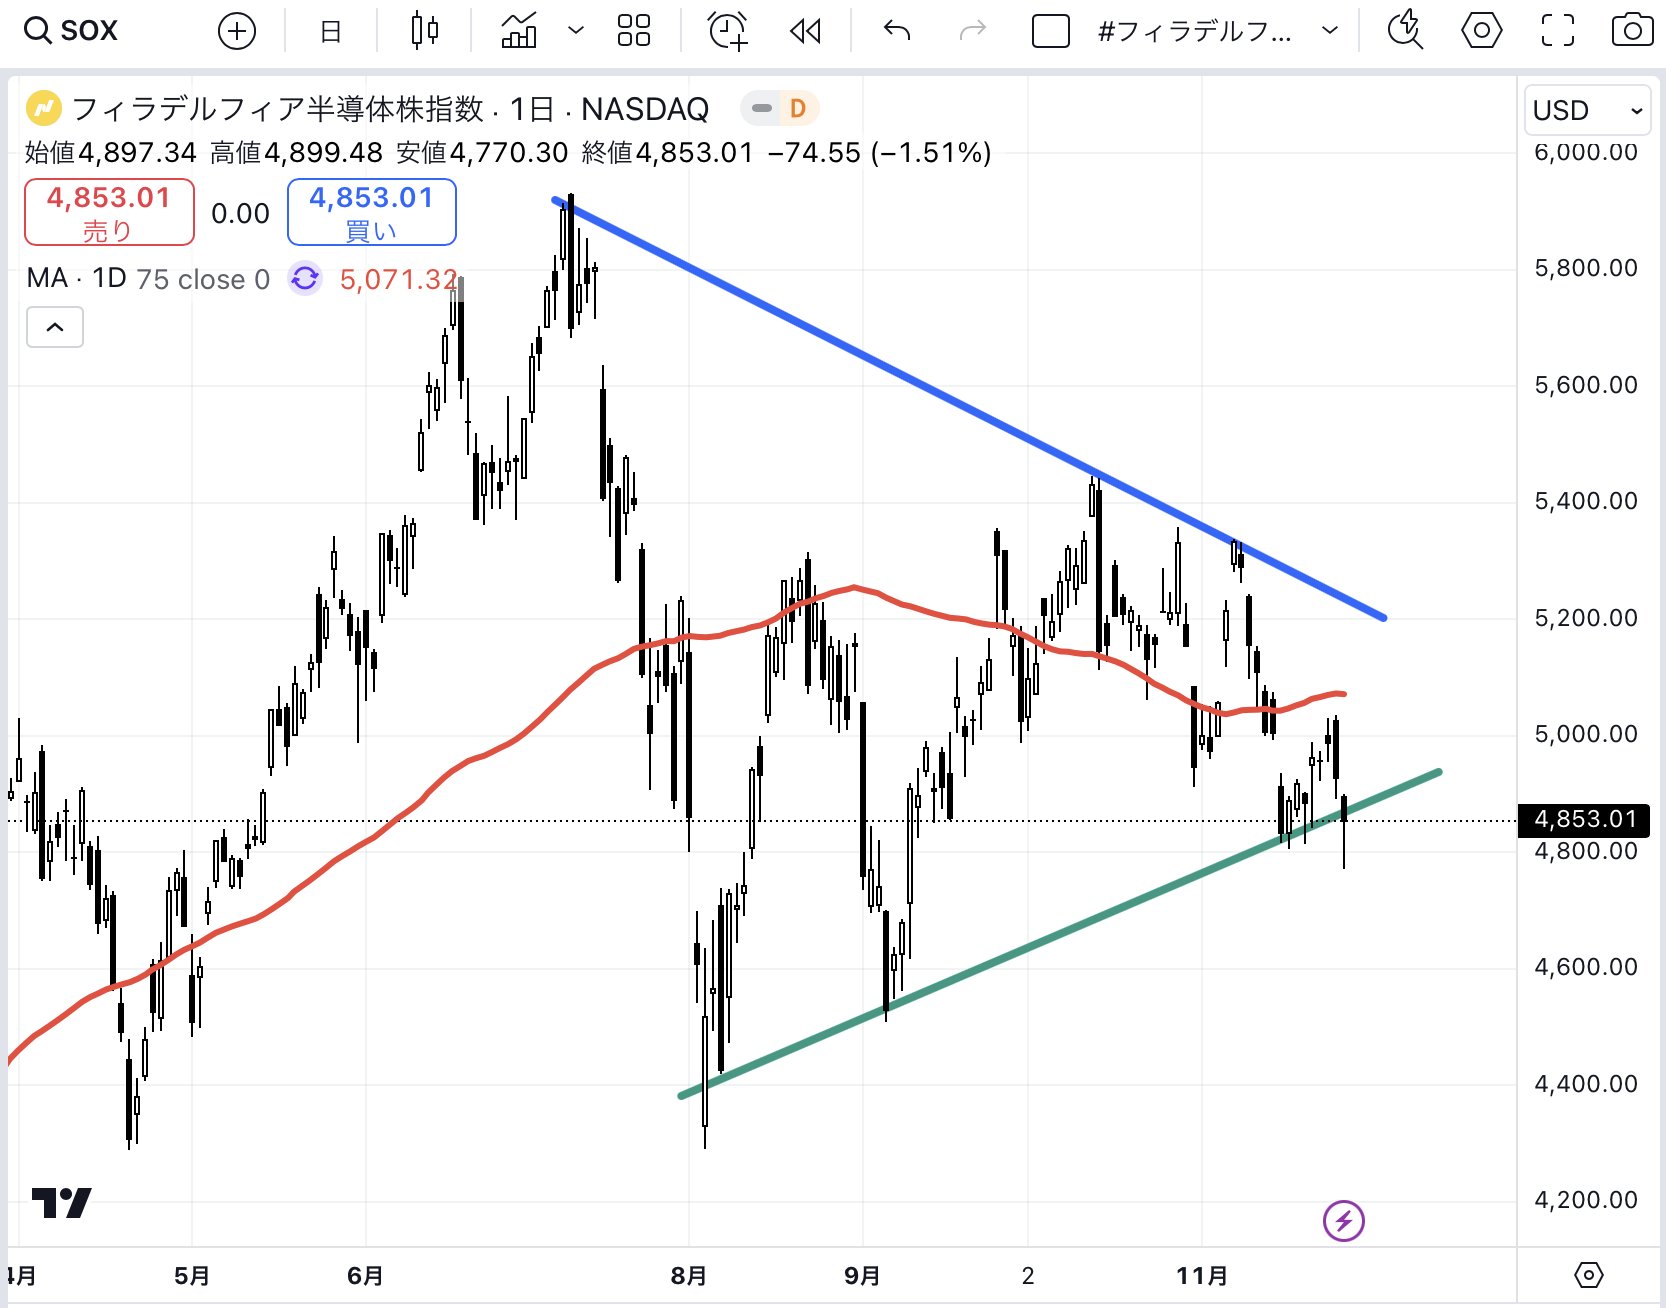Click the change value −74.55 (−1.51%)
The width and height of the screenshot is (1666, 1308).
pyautogui.click(x=879, y=153)
